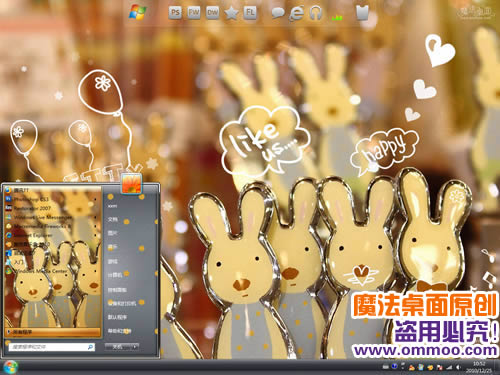Open the arrow next to 关机 button
The width and height of the screenshot is (500, 375).
click(135, 347)
